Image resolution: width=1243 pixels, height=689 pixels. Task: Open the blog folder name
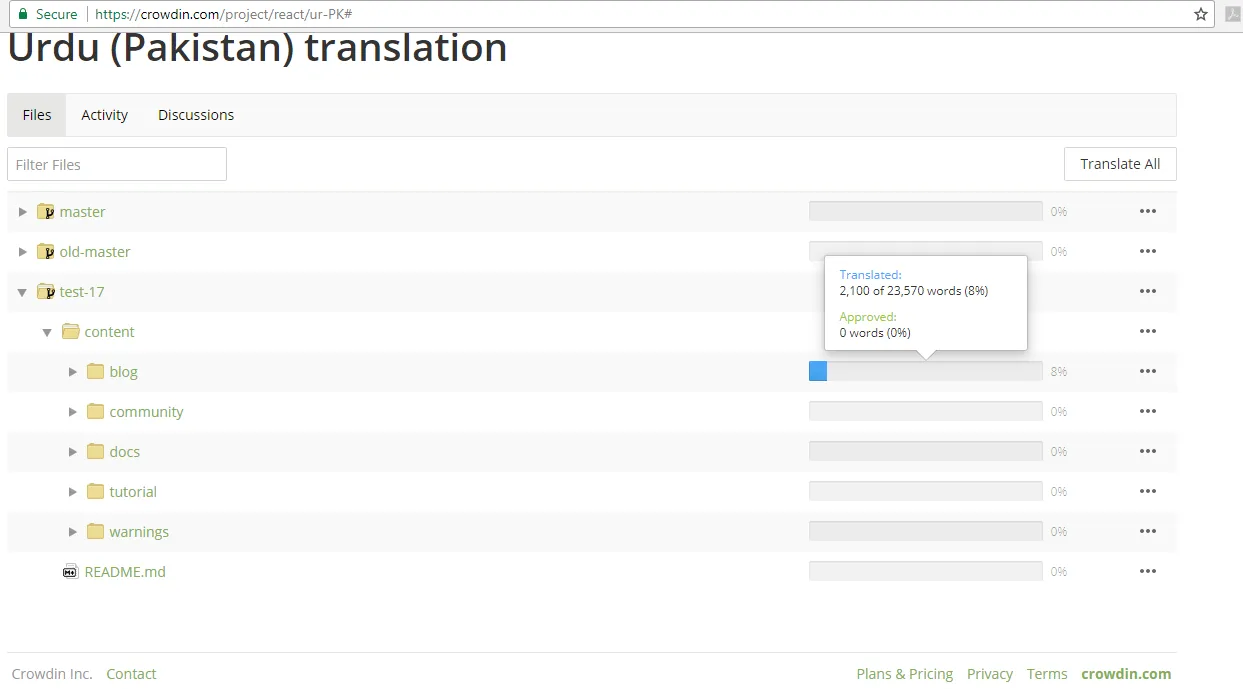(124, 372)
